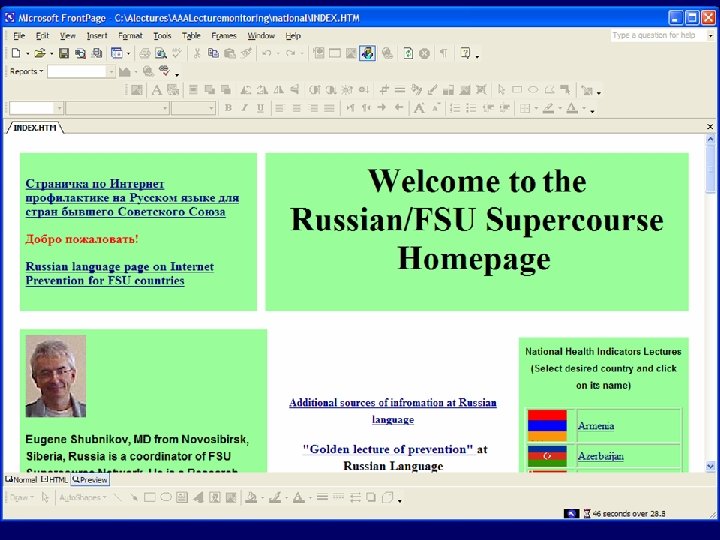Viewport: 720px width, 540px height.
Task: Click the Azerbaijan country link
Action: tap(601, 456)
